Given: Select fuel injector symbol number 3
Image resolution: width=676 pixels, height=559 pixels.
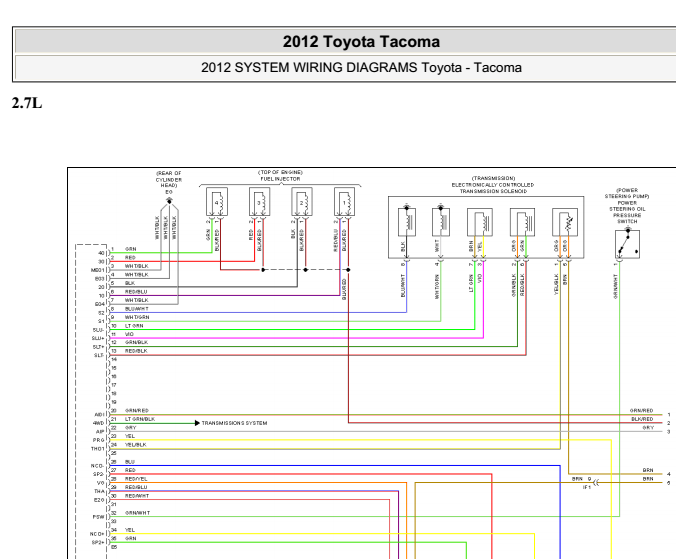Looking at the screenshot, I should (x=259, y=202).
